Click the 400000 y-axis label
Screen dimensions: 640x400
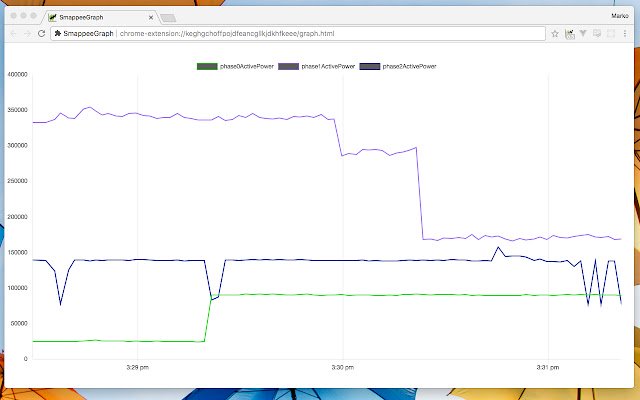tap(18, 74)
